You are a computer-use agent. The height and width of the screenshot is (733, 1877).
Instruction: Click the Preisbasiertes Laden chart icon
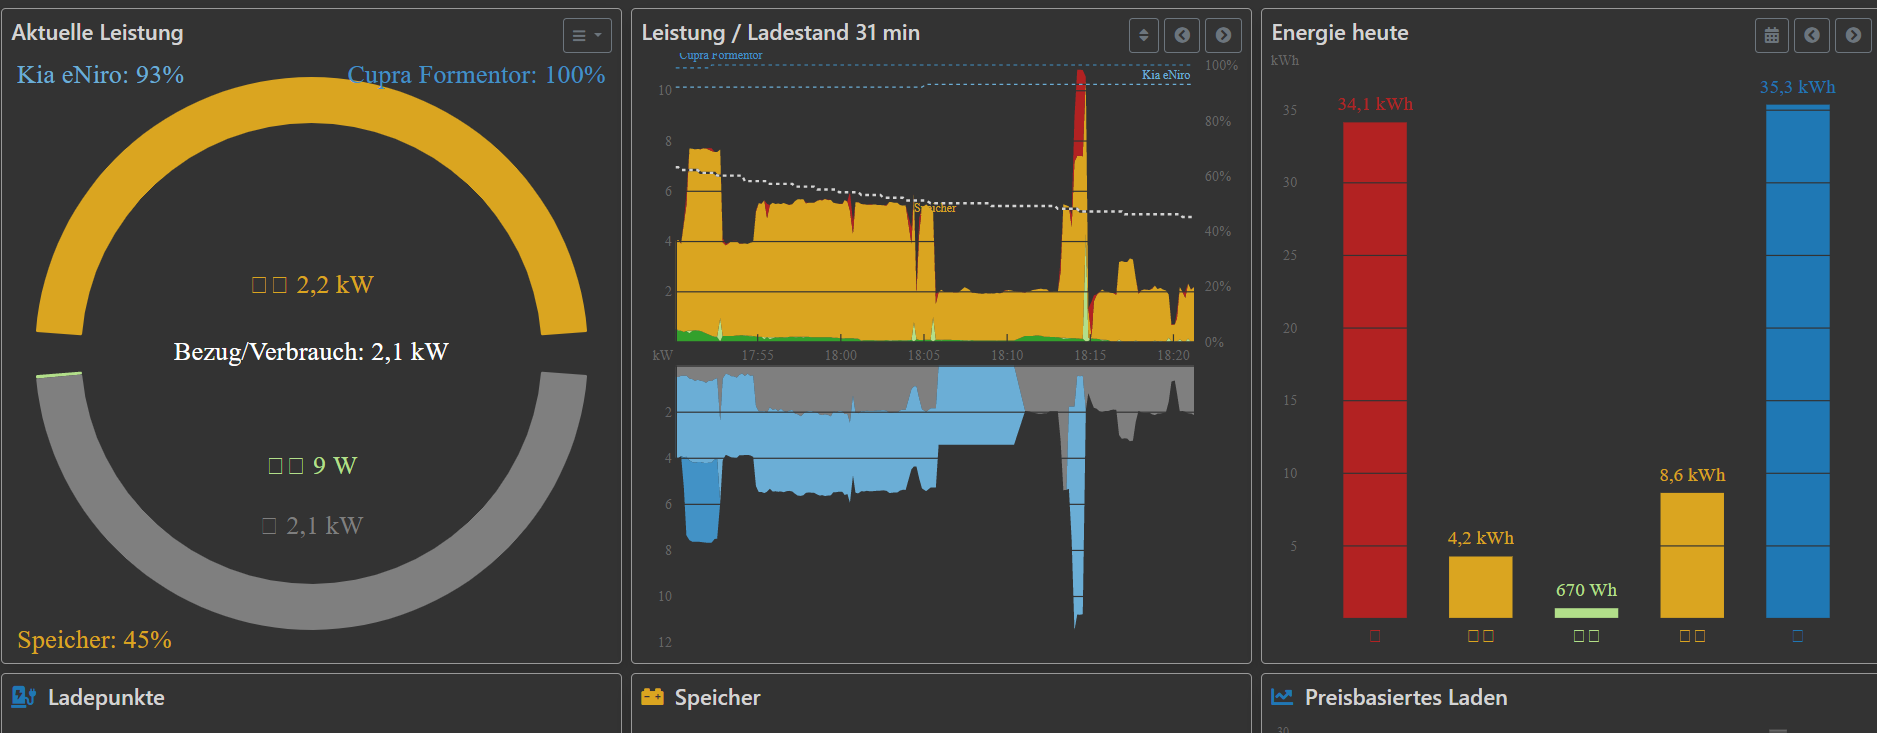tap(1282, 697)
